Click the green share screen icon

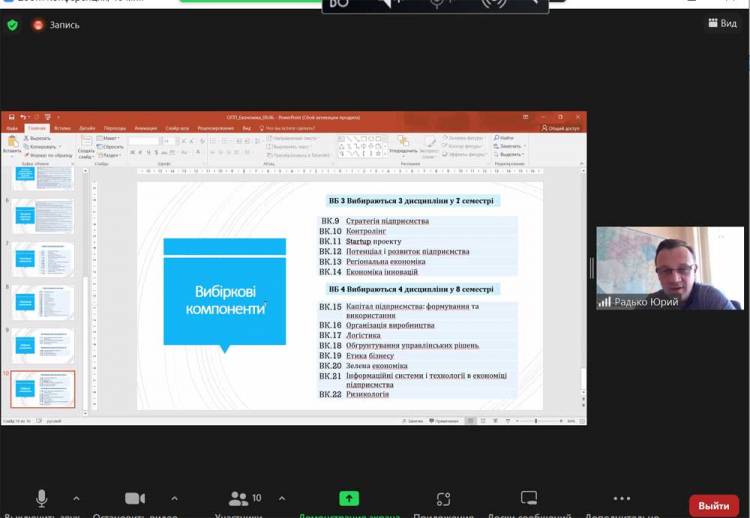pos(349,498)
